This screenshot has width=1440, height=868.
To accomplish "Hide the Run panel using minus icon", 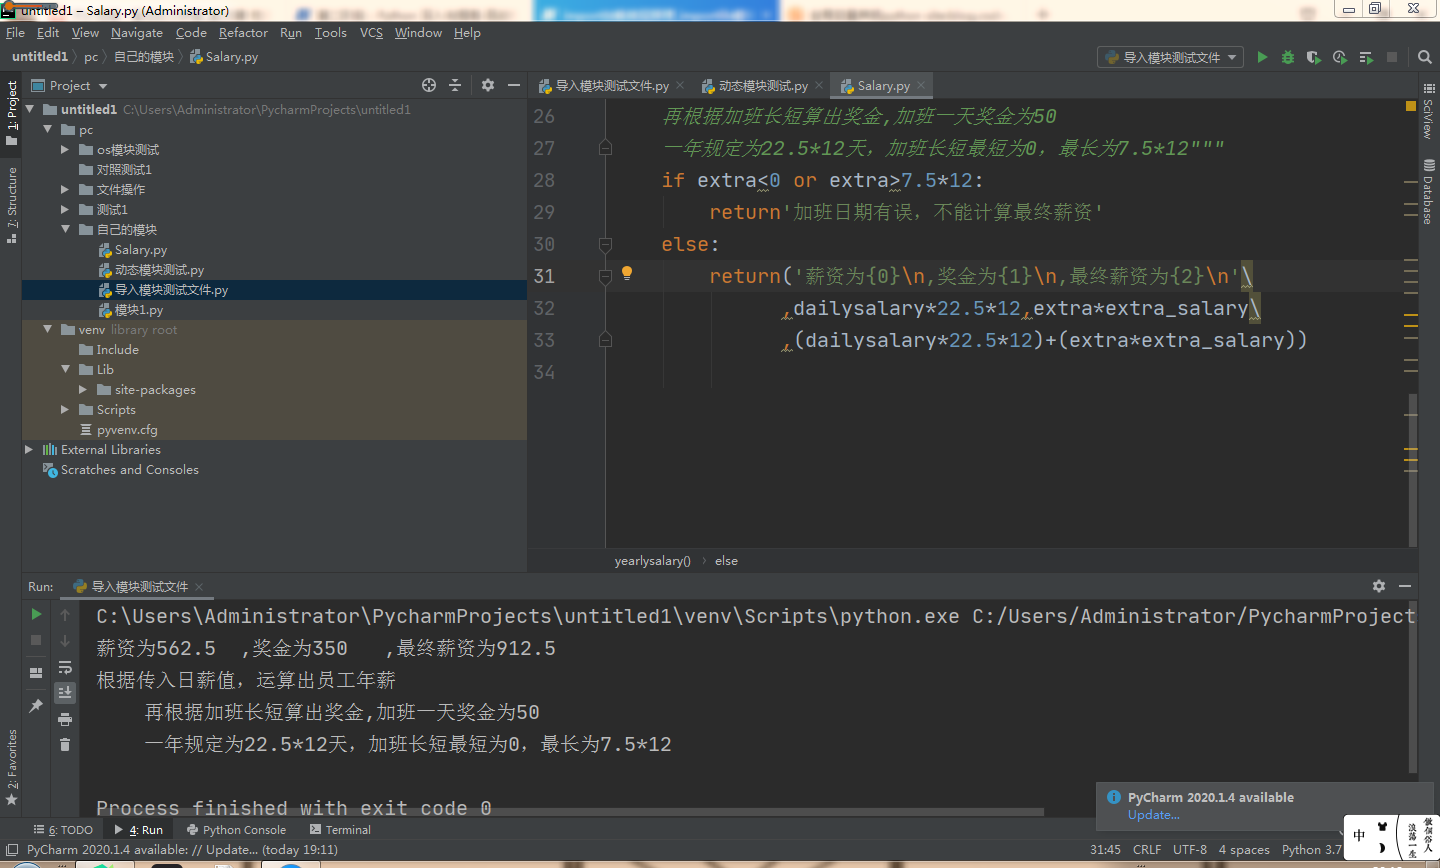I will pyautogui.click(x=1405, y=586).
